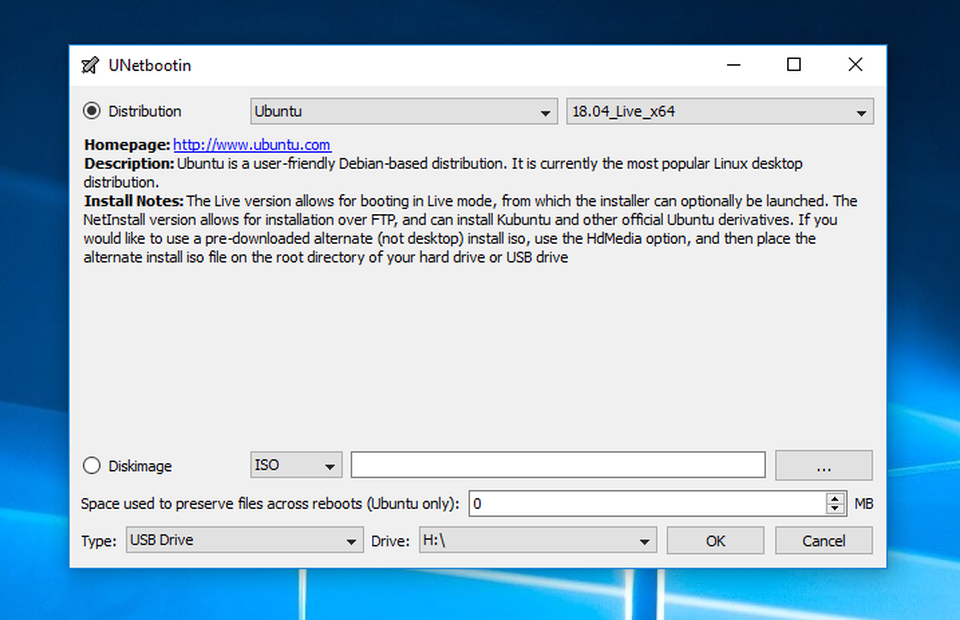Screen dimensions: 960x620
Task: Click the 'Install Notes:' heading text
Action: [133, 201]
